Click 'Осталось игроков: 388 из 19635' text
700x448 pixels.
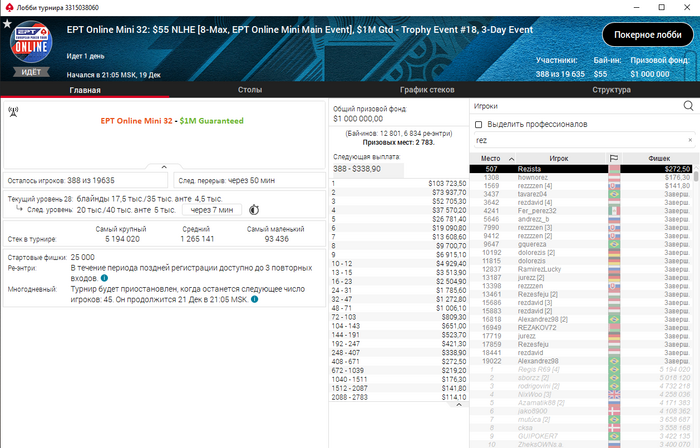coord(61,181)
